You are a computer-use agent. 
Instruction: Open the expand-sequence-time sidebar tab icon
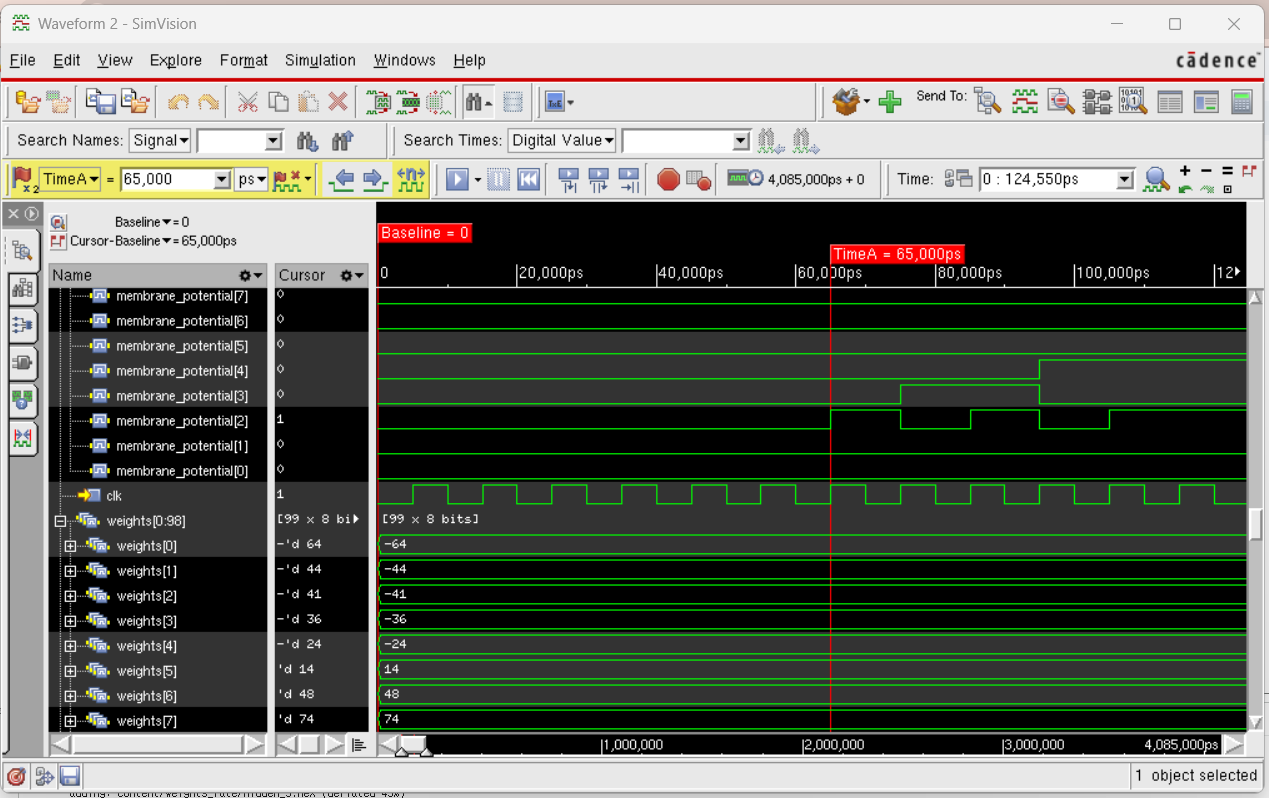(22, 437)
